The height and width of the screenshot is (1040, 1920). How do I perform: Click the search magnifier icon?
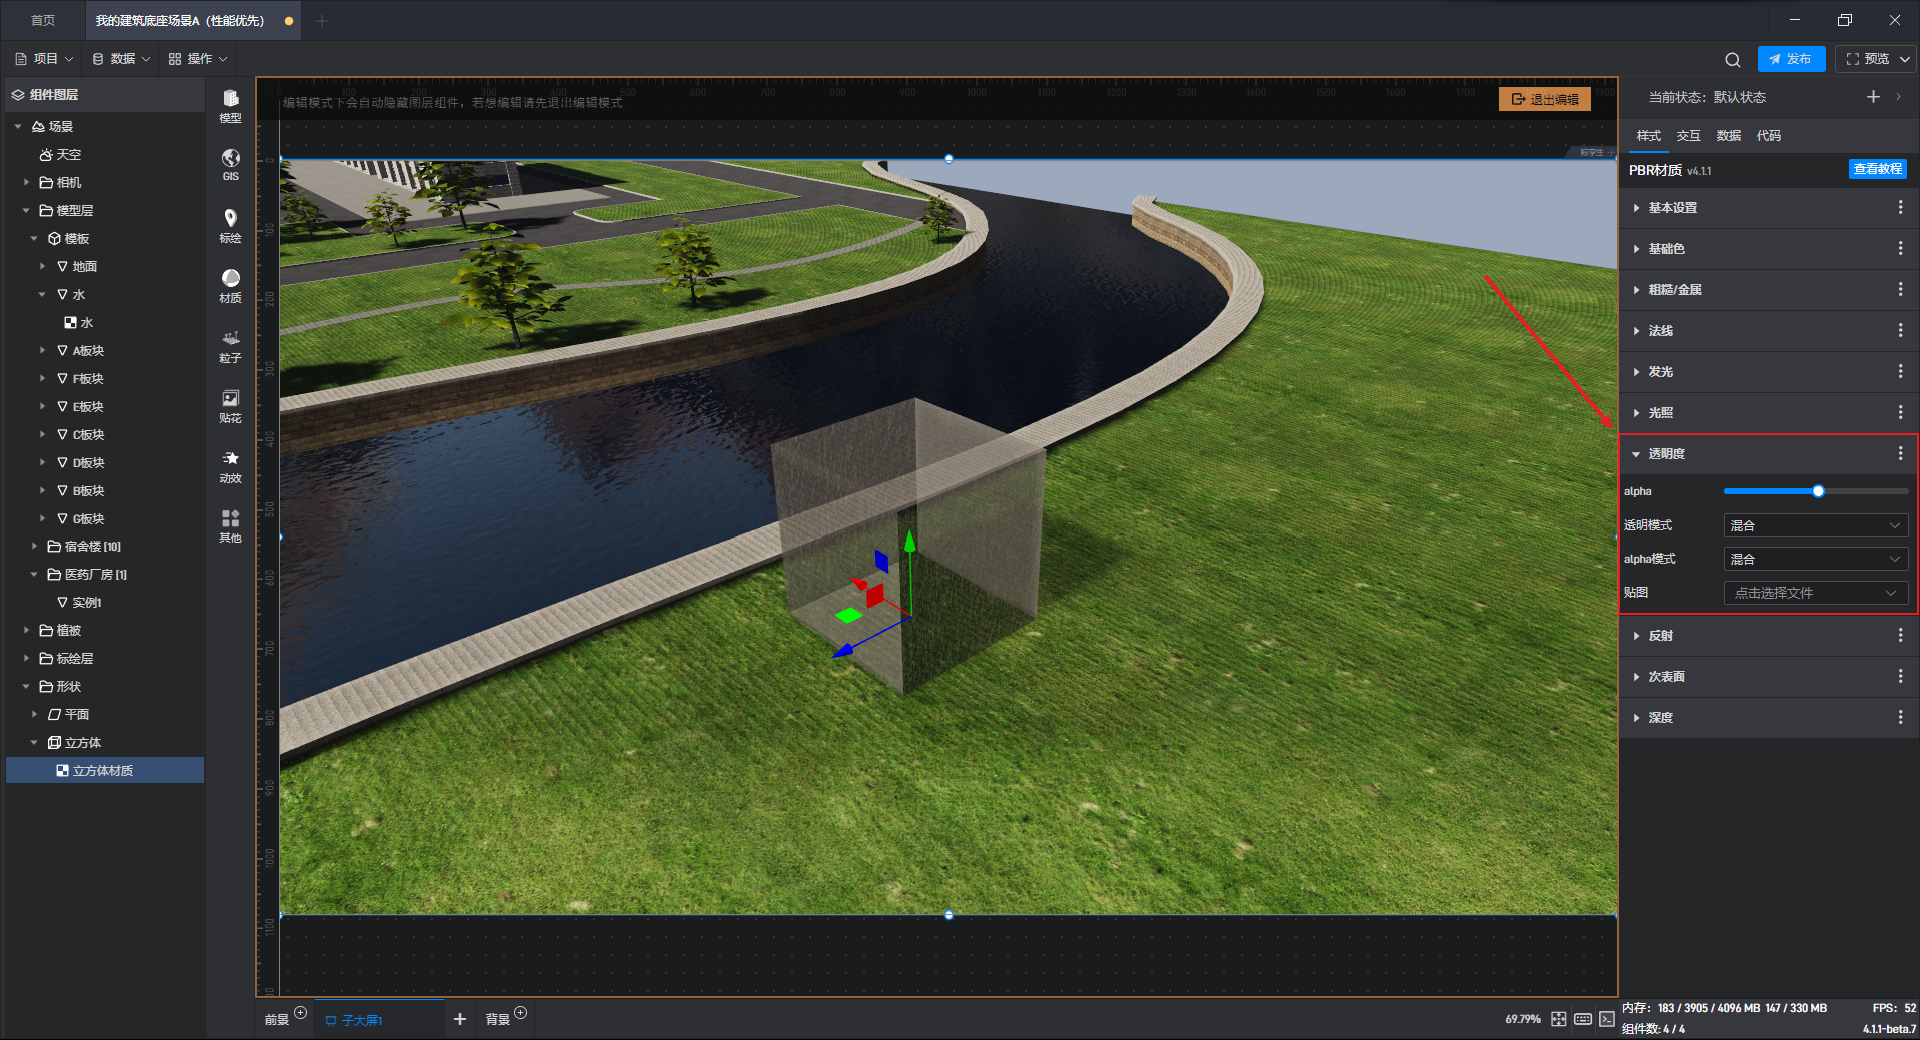(1733, 59)
